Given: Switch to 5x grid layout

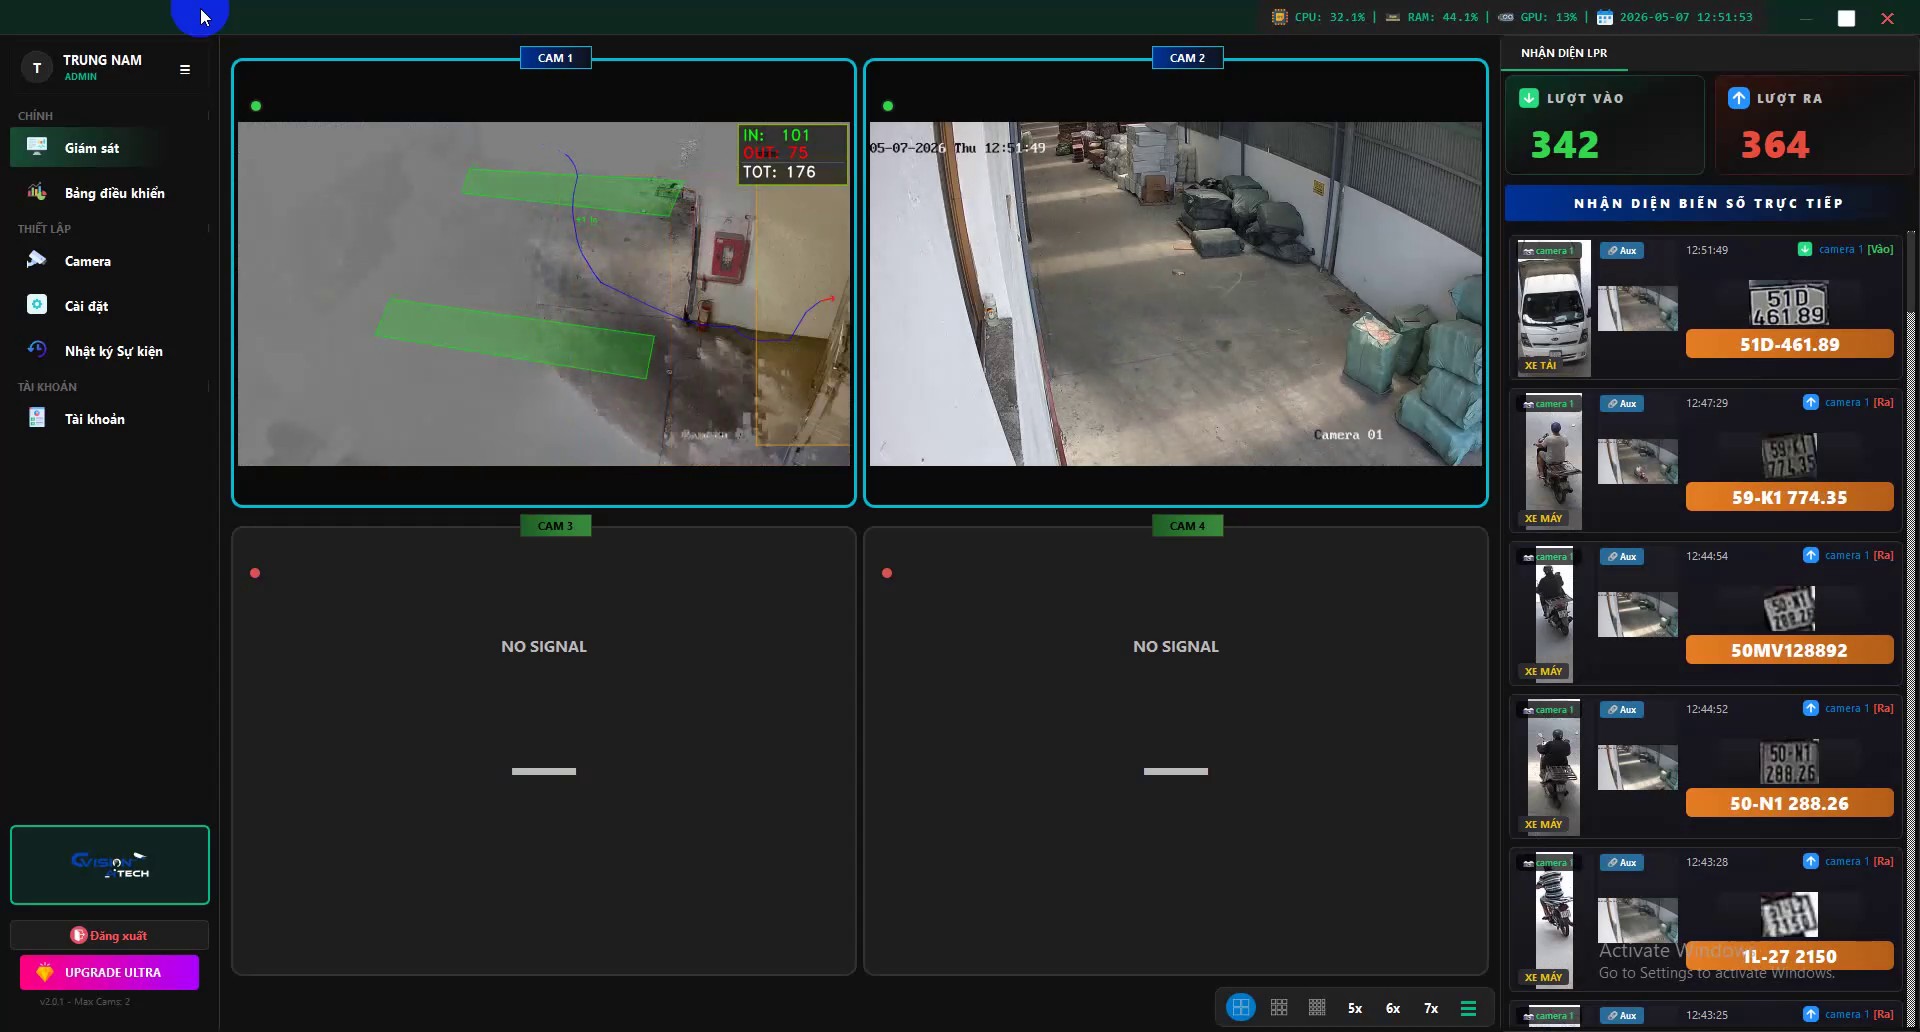Looking at the screenshot, I should pos(1355,1008).
